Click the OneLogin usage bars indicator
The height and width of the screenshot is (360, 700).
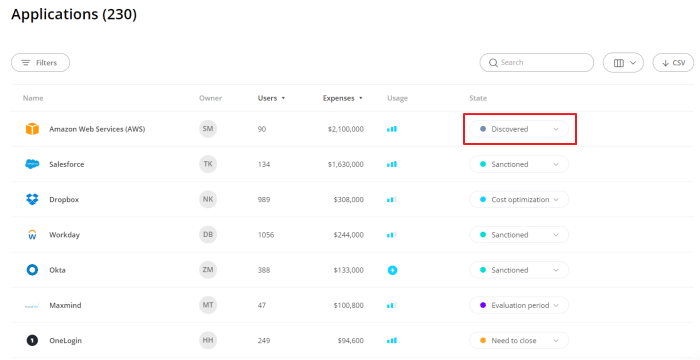click(392, 341)
